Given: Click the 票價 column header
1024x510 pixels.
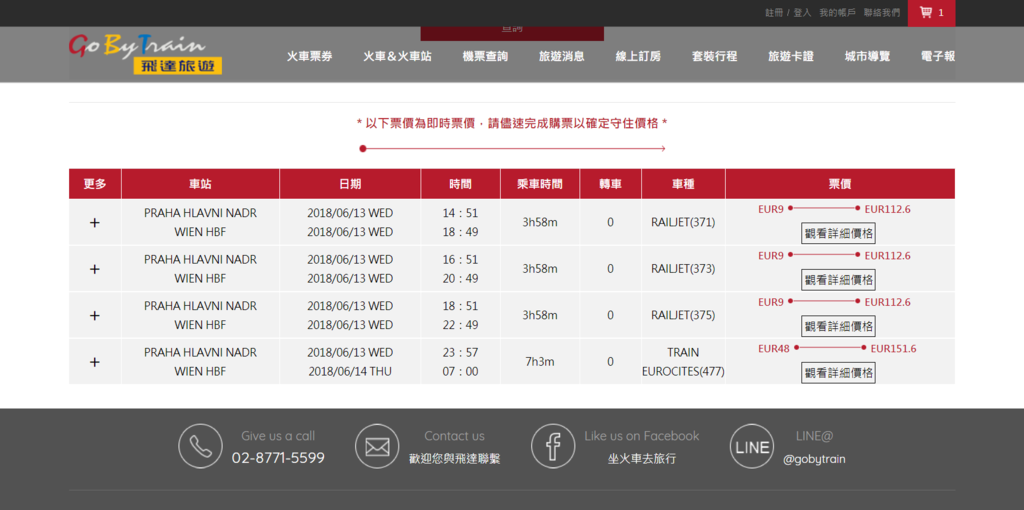Looking at the screenshot, I should pyautogui.click(x=840, y=184).
